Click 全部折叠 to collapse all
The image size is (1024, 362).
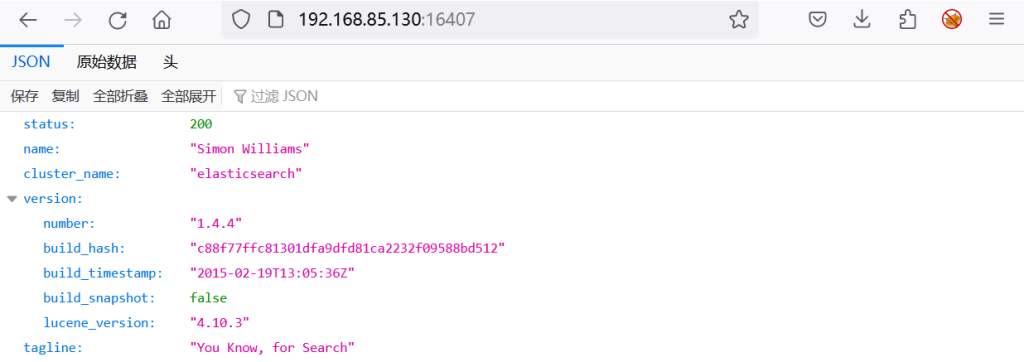[x=120, y=97]
